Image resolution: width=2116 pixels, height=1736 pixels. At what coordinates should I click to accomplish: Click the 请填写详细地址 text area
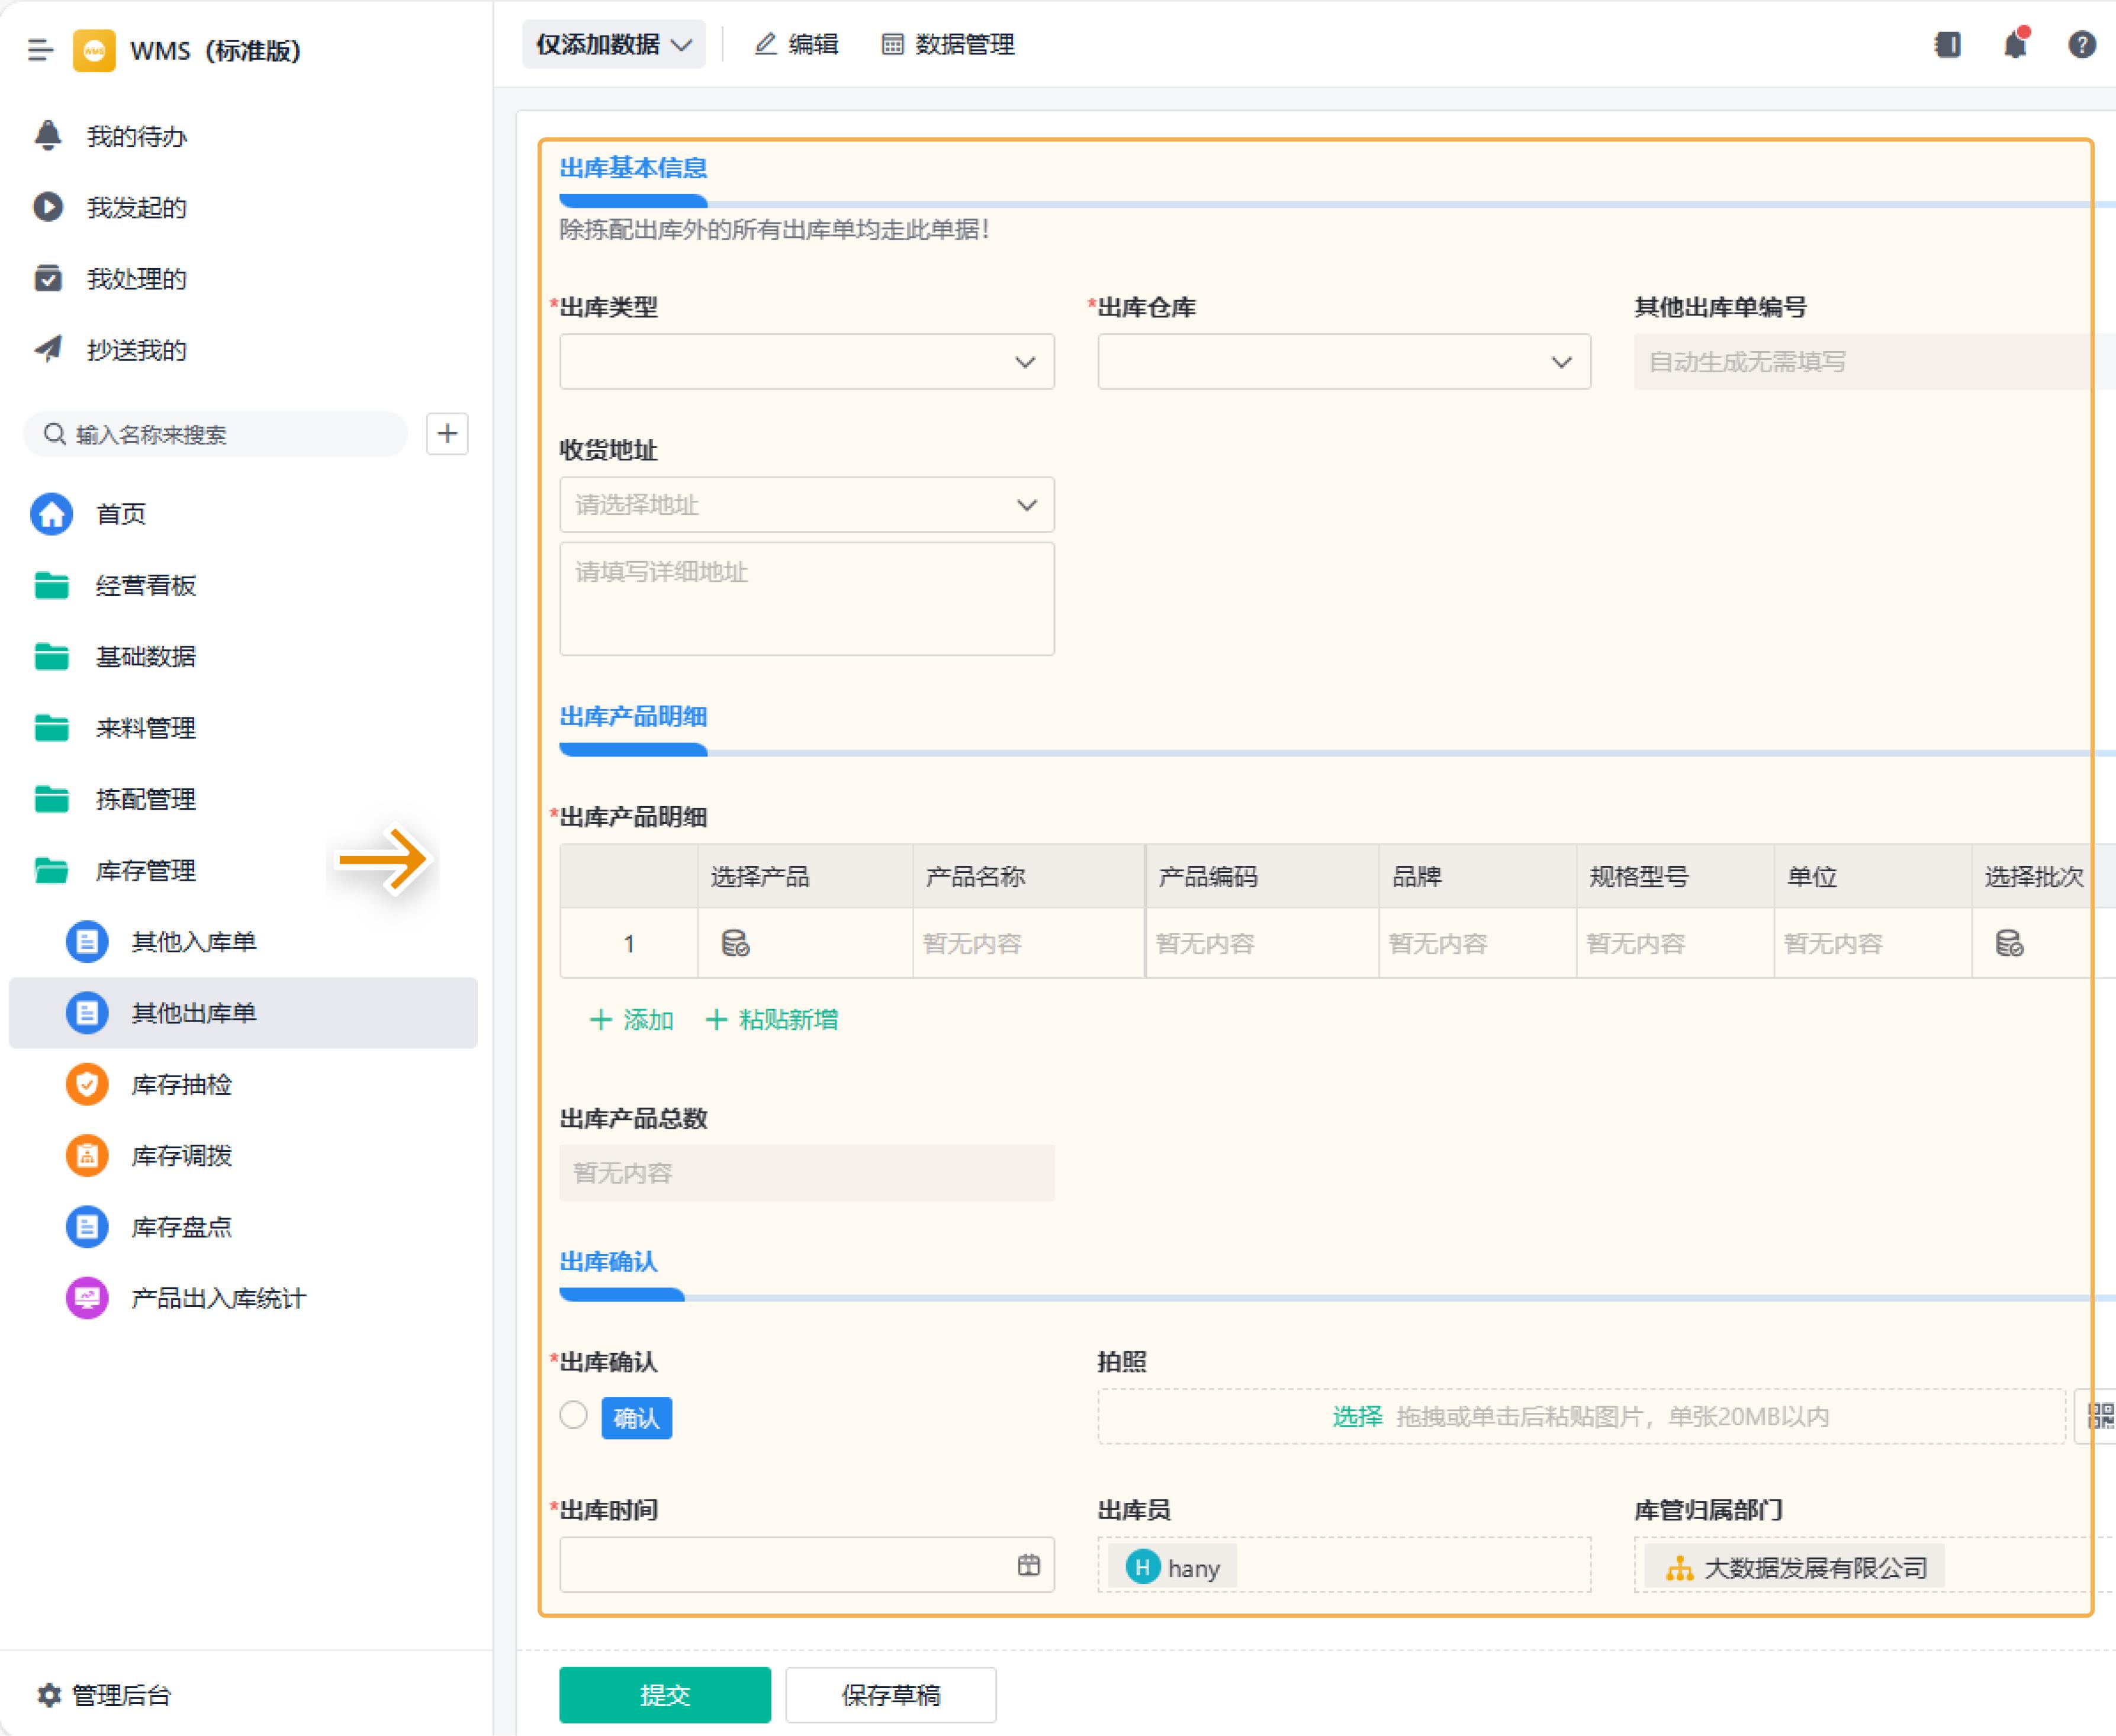[x=806, y=599]
